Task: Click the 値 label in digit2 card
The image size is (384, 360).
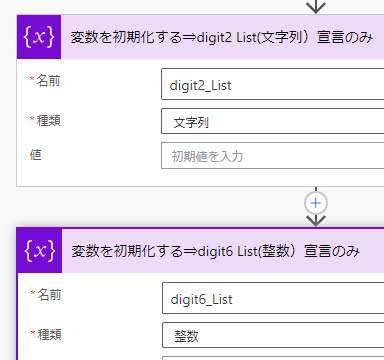Action: click(x=36, y=155)
